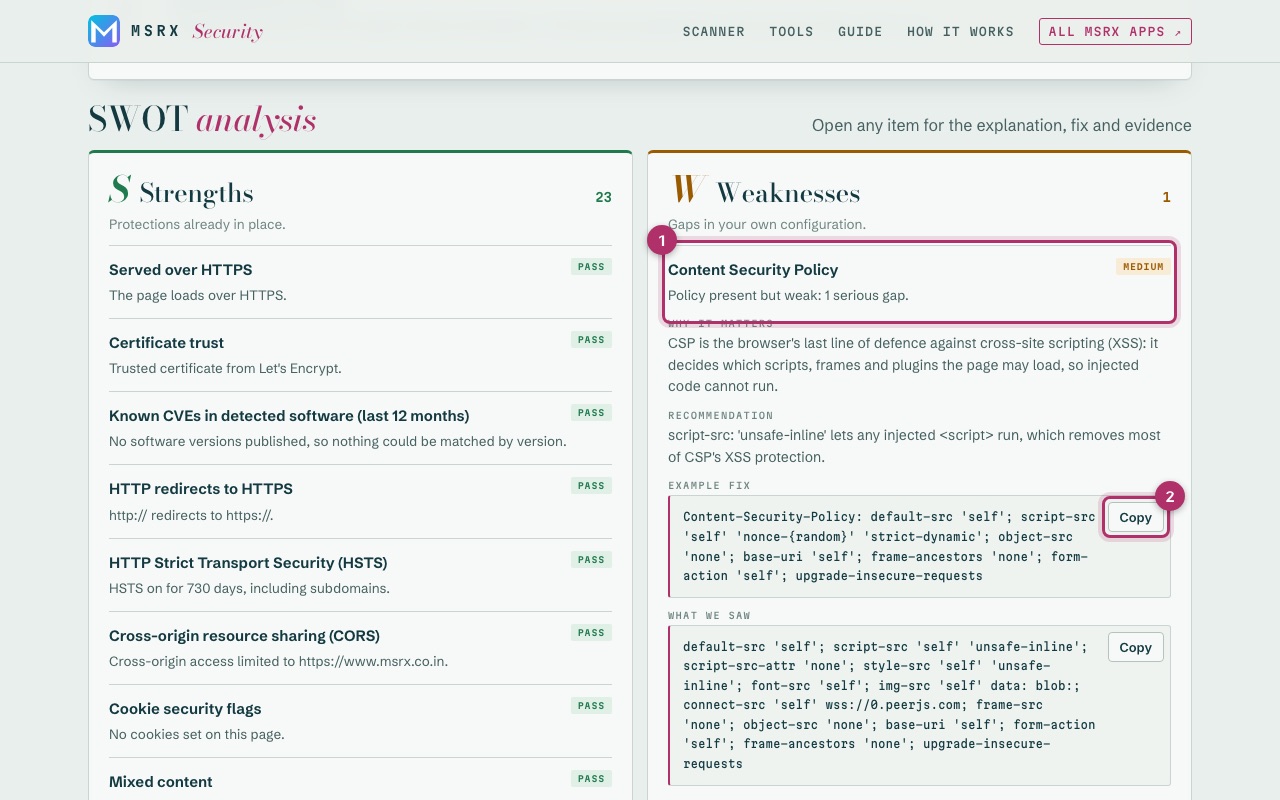Click PASS badge for Certificate trust
This screenshot has width=1280, height=800.
pos(591,340)
